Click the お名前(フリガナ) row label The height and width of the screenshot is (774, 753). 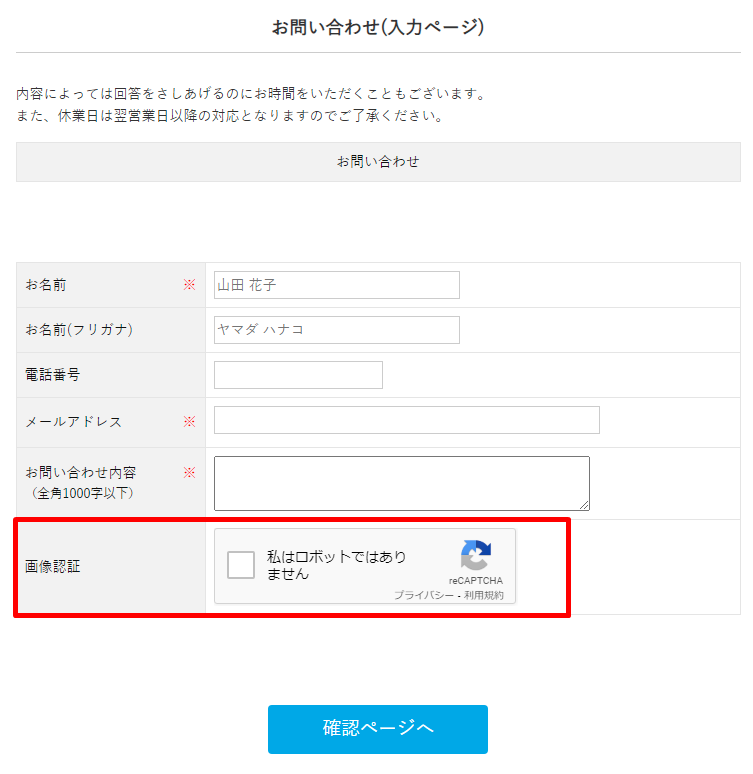(79, 330)
